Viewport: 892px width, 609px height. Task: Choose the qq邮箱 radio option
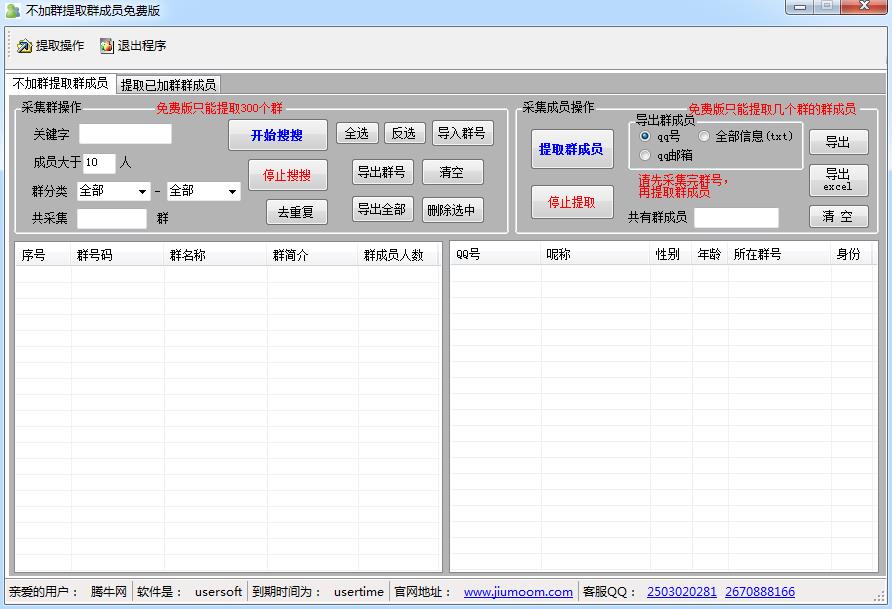[645, 155]
